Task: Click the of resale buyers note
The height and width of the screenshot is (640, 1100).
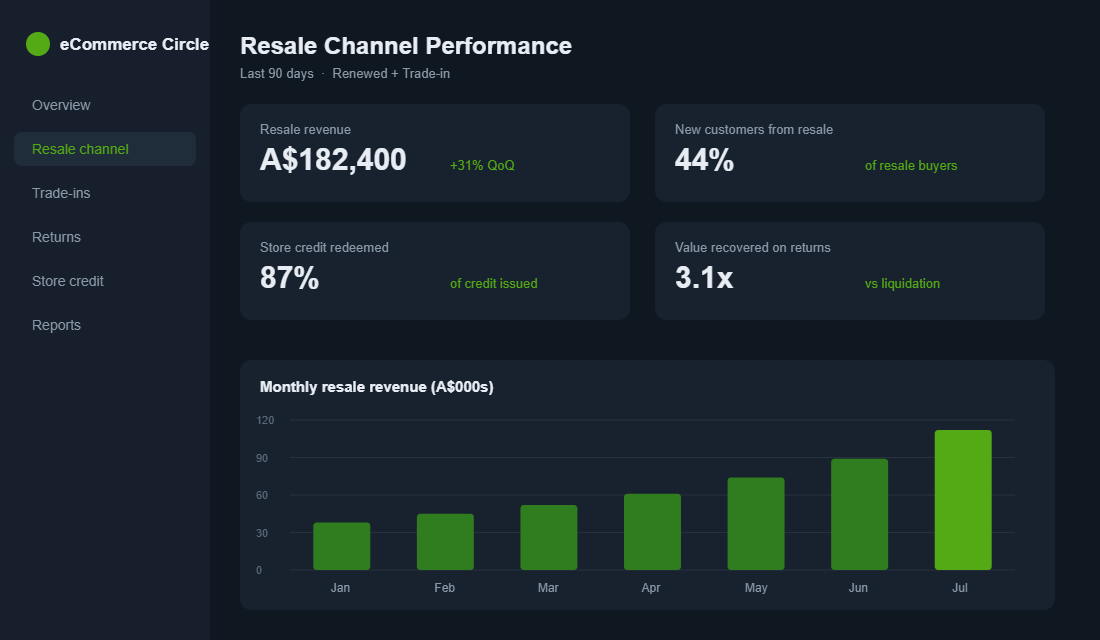Action: 911,166
